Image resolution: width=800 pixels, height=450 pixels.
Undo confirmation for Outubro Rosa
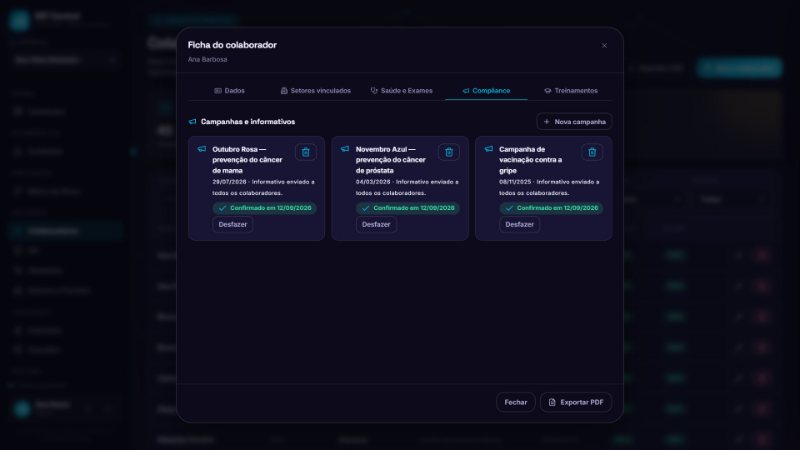[x=233, y=224]
